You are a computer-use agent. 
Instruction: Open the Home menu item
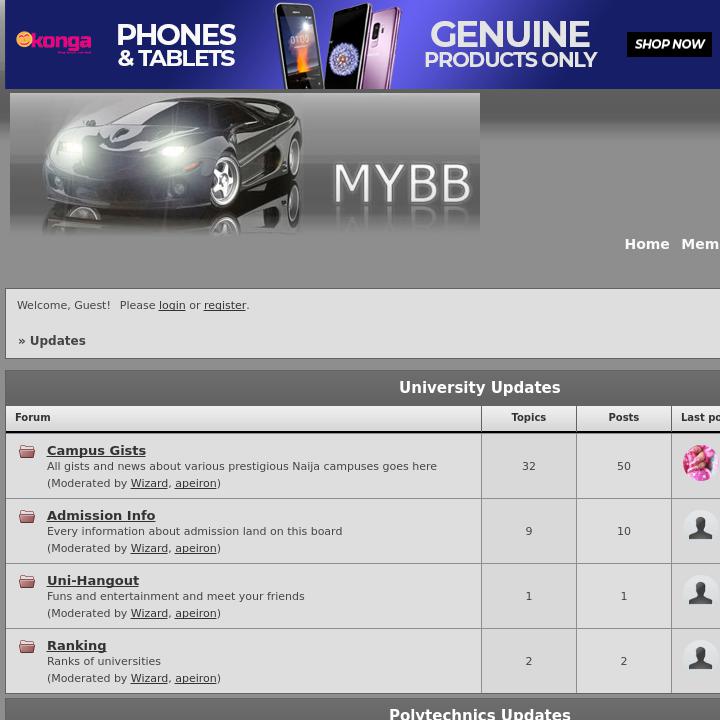coord(647,244)
